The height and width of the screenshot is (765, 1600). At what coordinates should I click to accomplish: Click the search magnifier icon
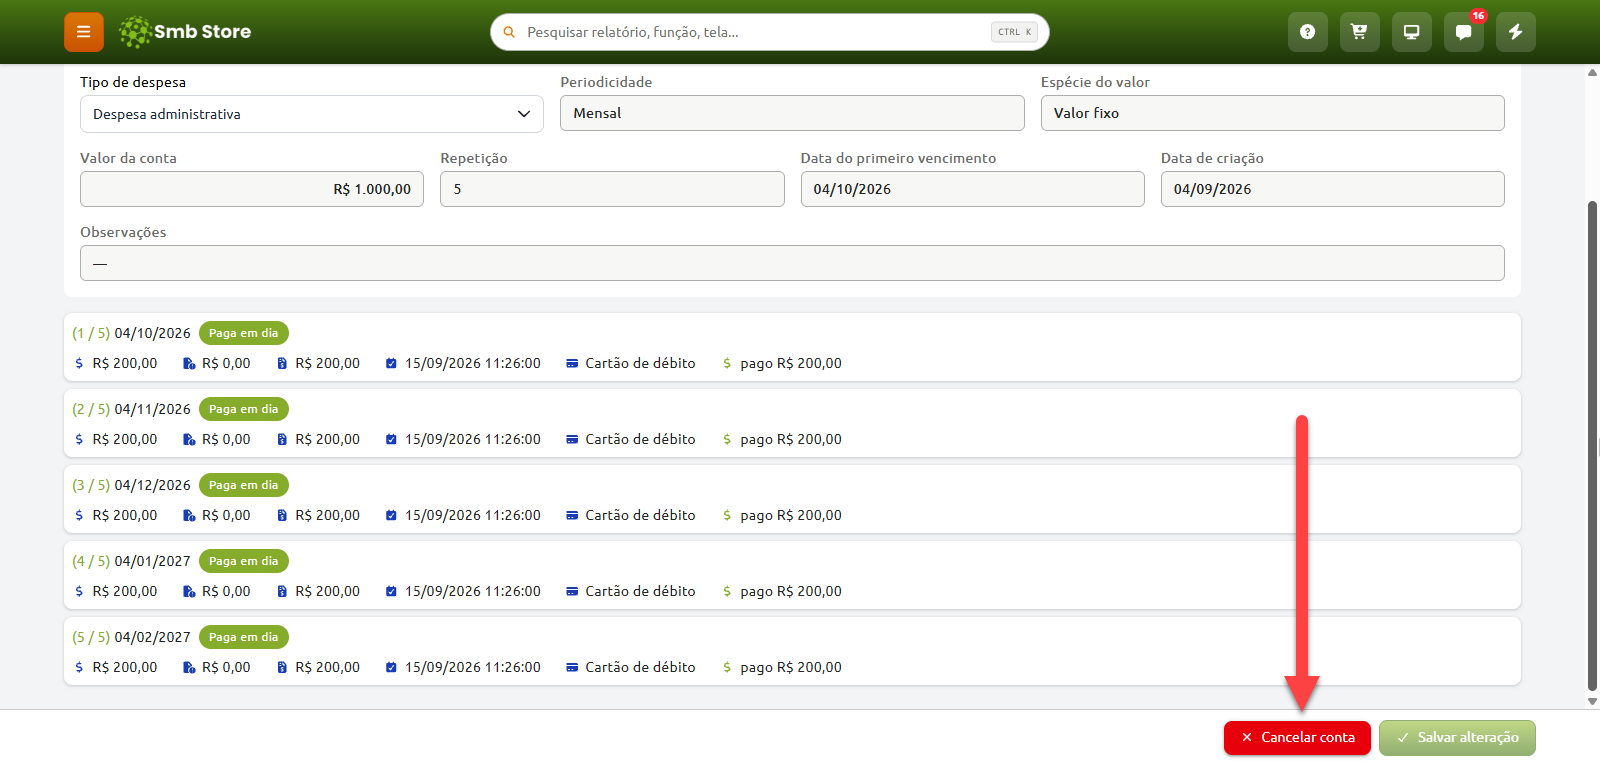click(x=509, y=32)
